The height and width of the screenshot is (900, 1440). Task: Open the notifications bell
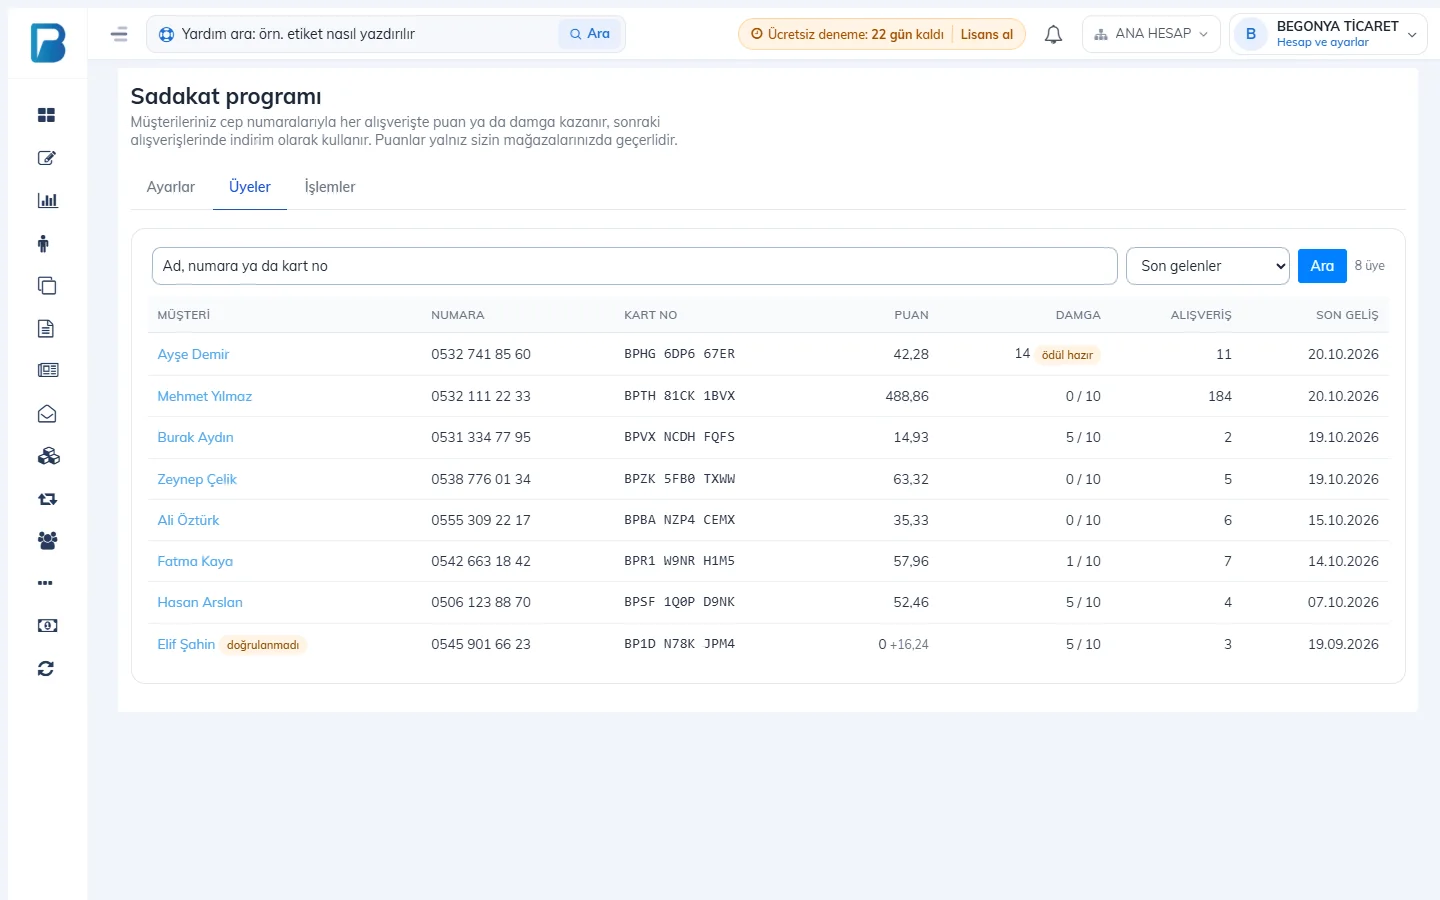tap(1053, 35)
